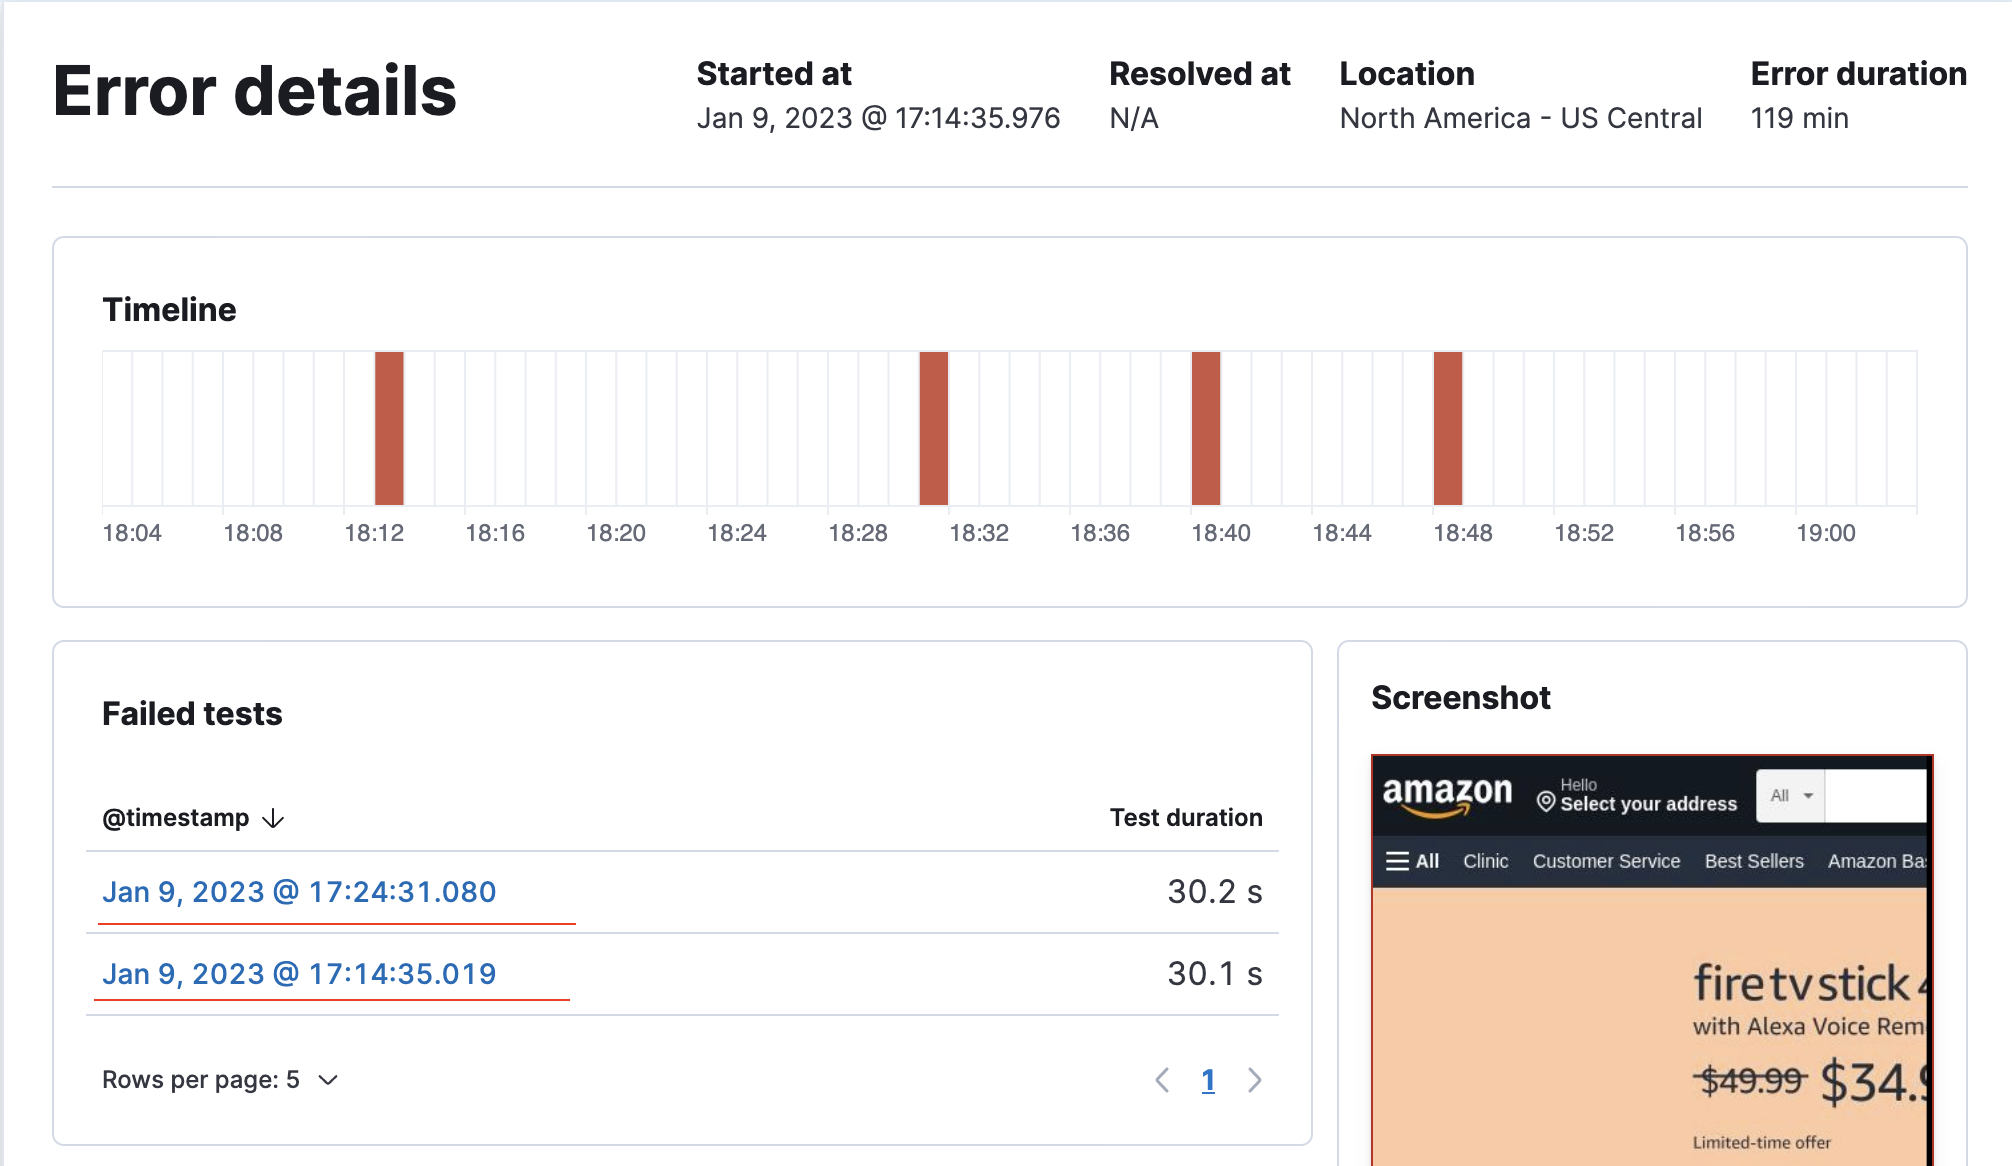Open the Jan 9 17:24:31.080 failed test
Image resolution: width=2012 pixels, height=1166 pixels.
tap(300, 892)
